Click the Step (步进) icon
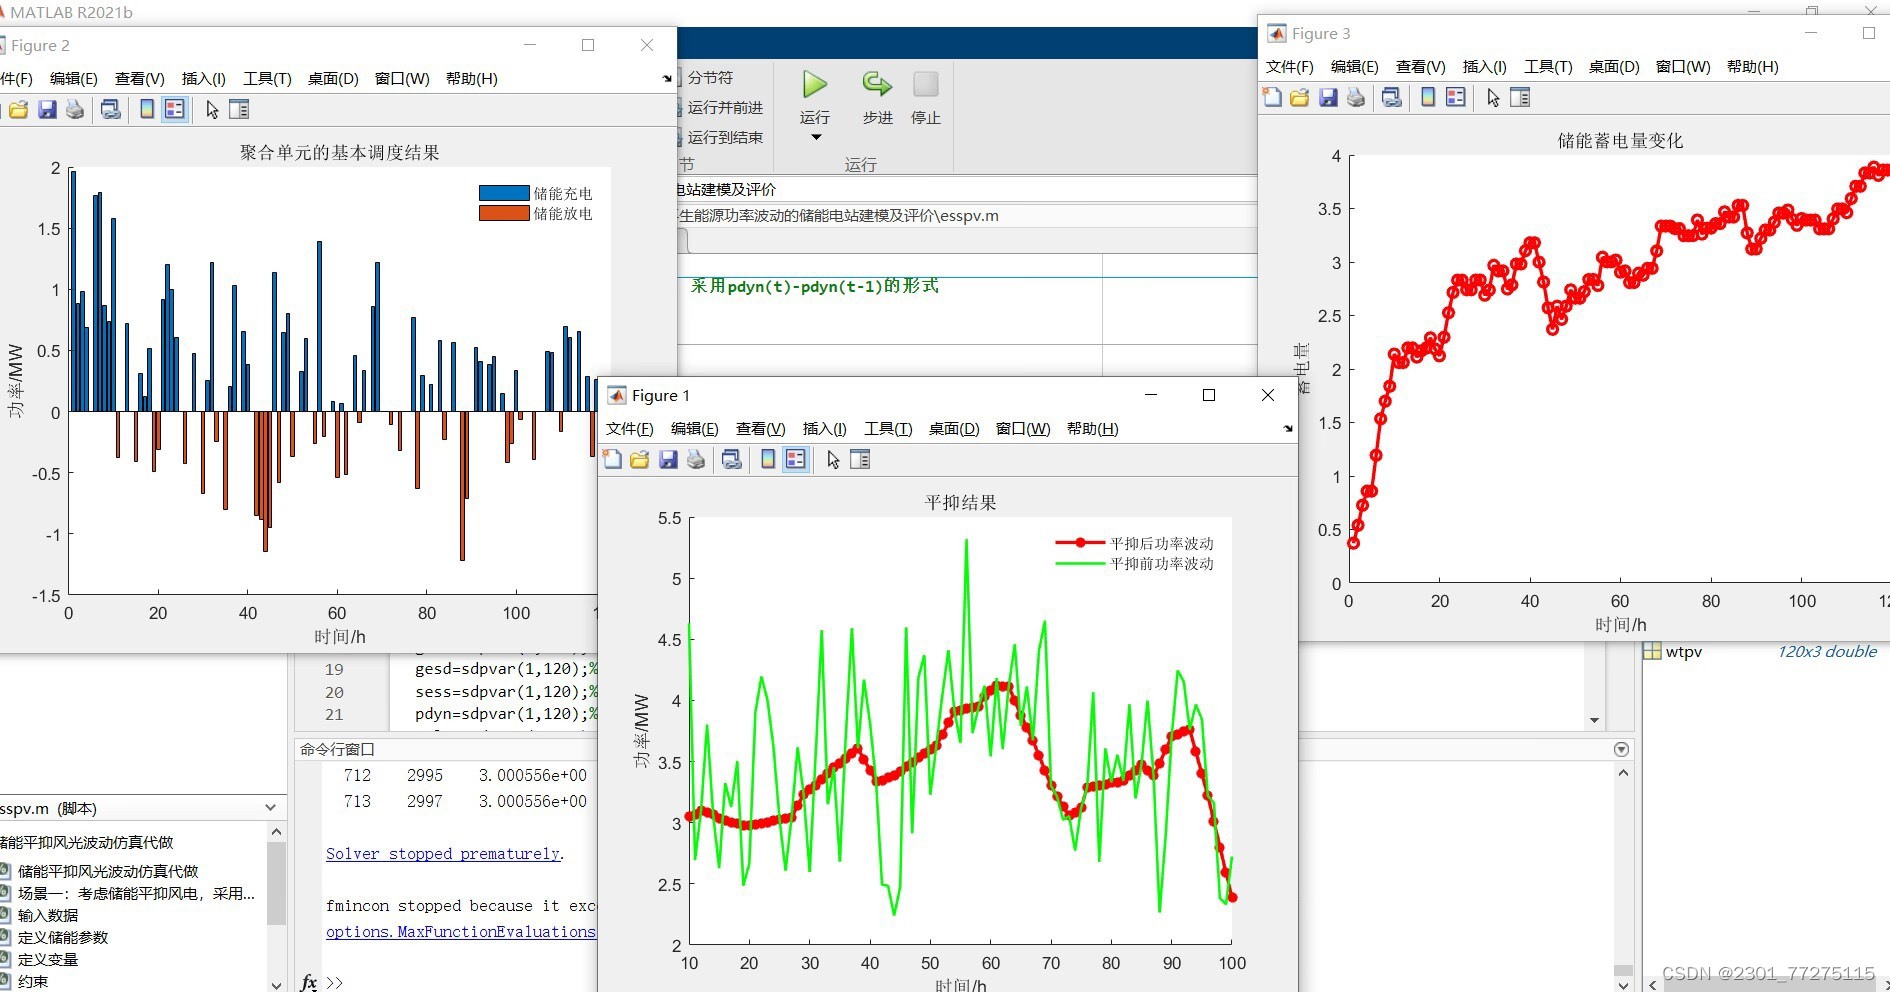 click(877, 85)
